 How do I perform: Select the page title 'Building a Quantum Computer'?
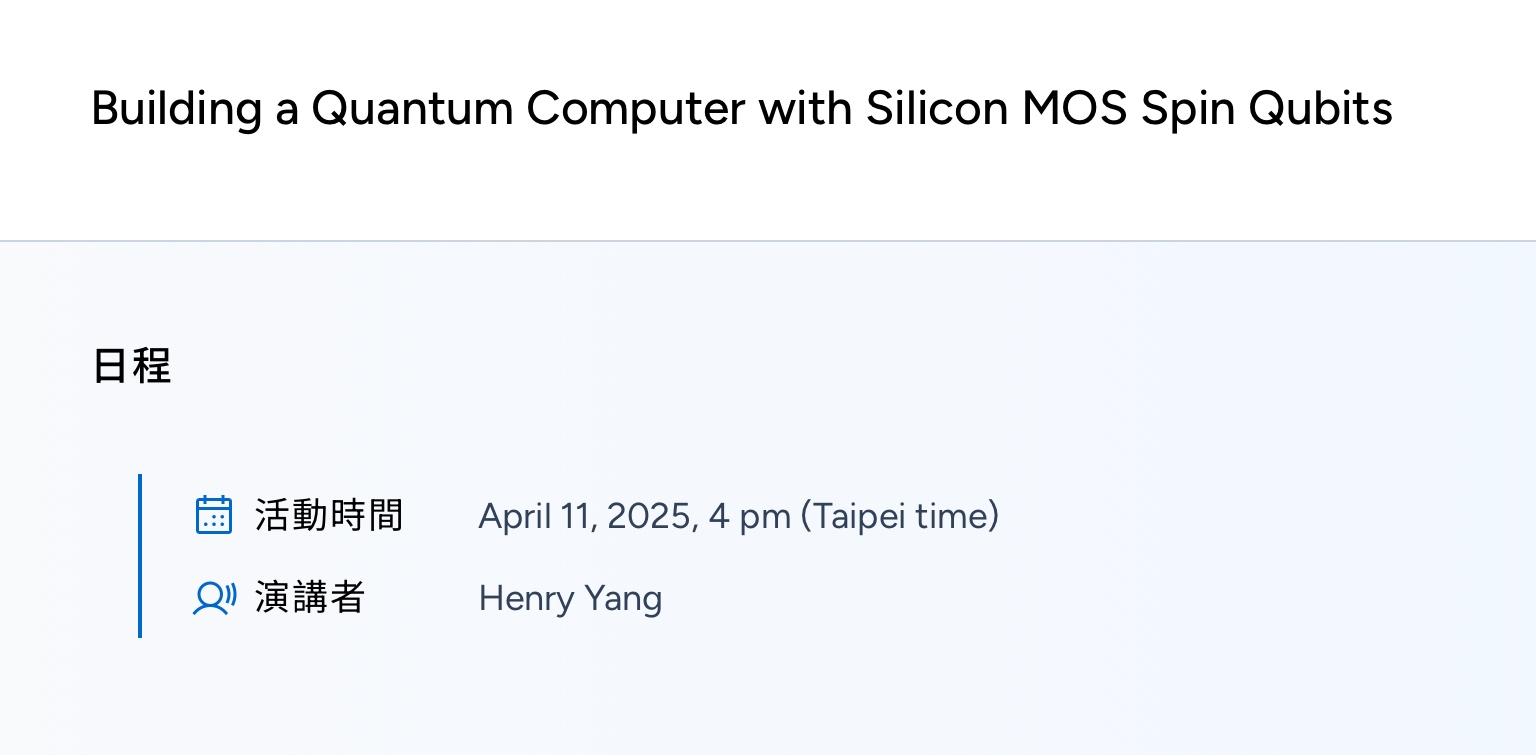click(x=418, y=108)
